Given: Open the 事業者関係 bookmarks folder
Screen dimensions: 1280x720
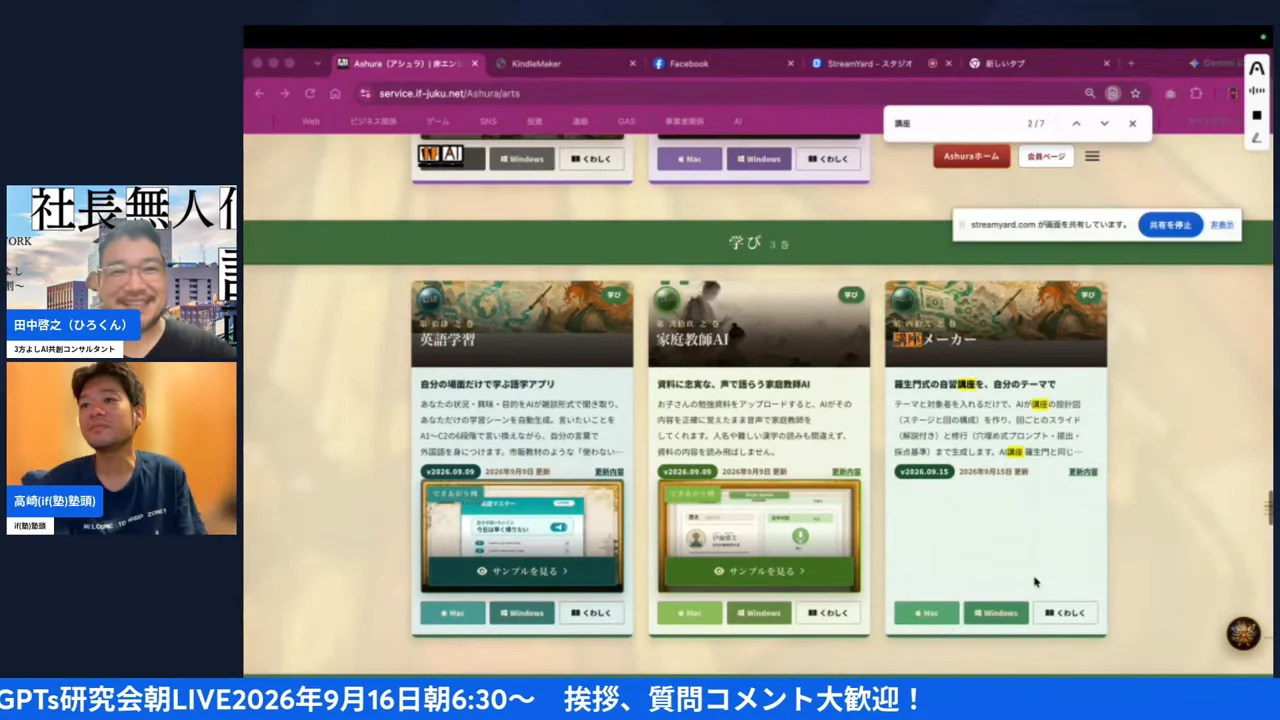Looking at the screenshot, I should click(x=685, y=121).
